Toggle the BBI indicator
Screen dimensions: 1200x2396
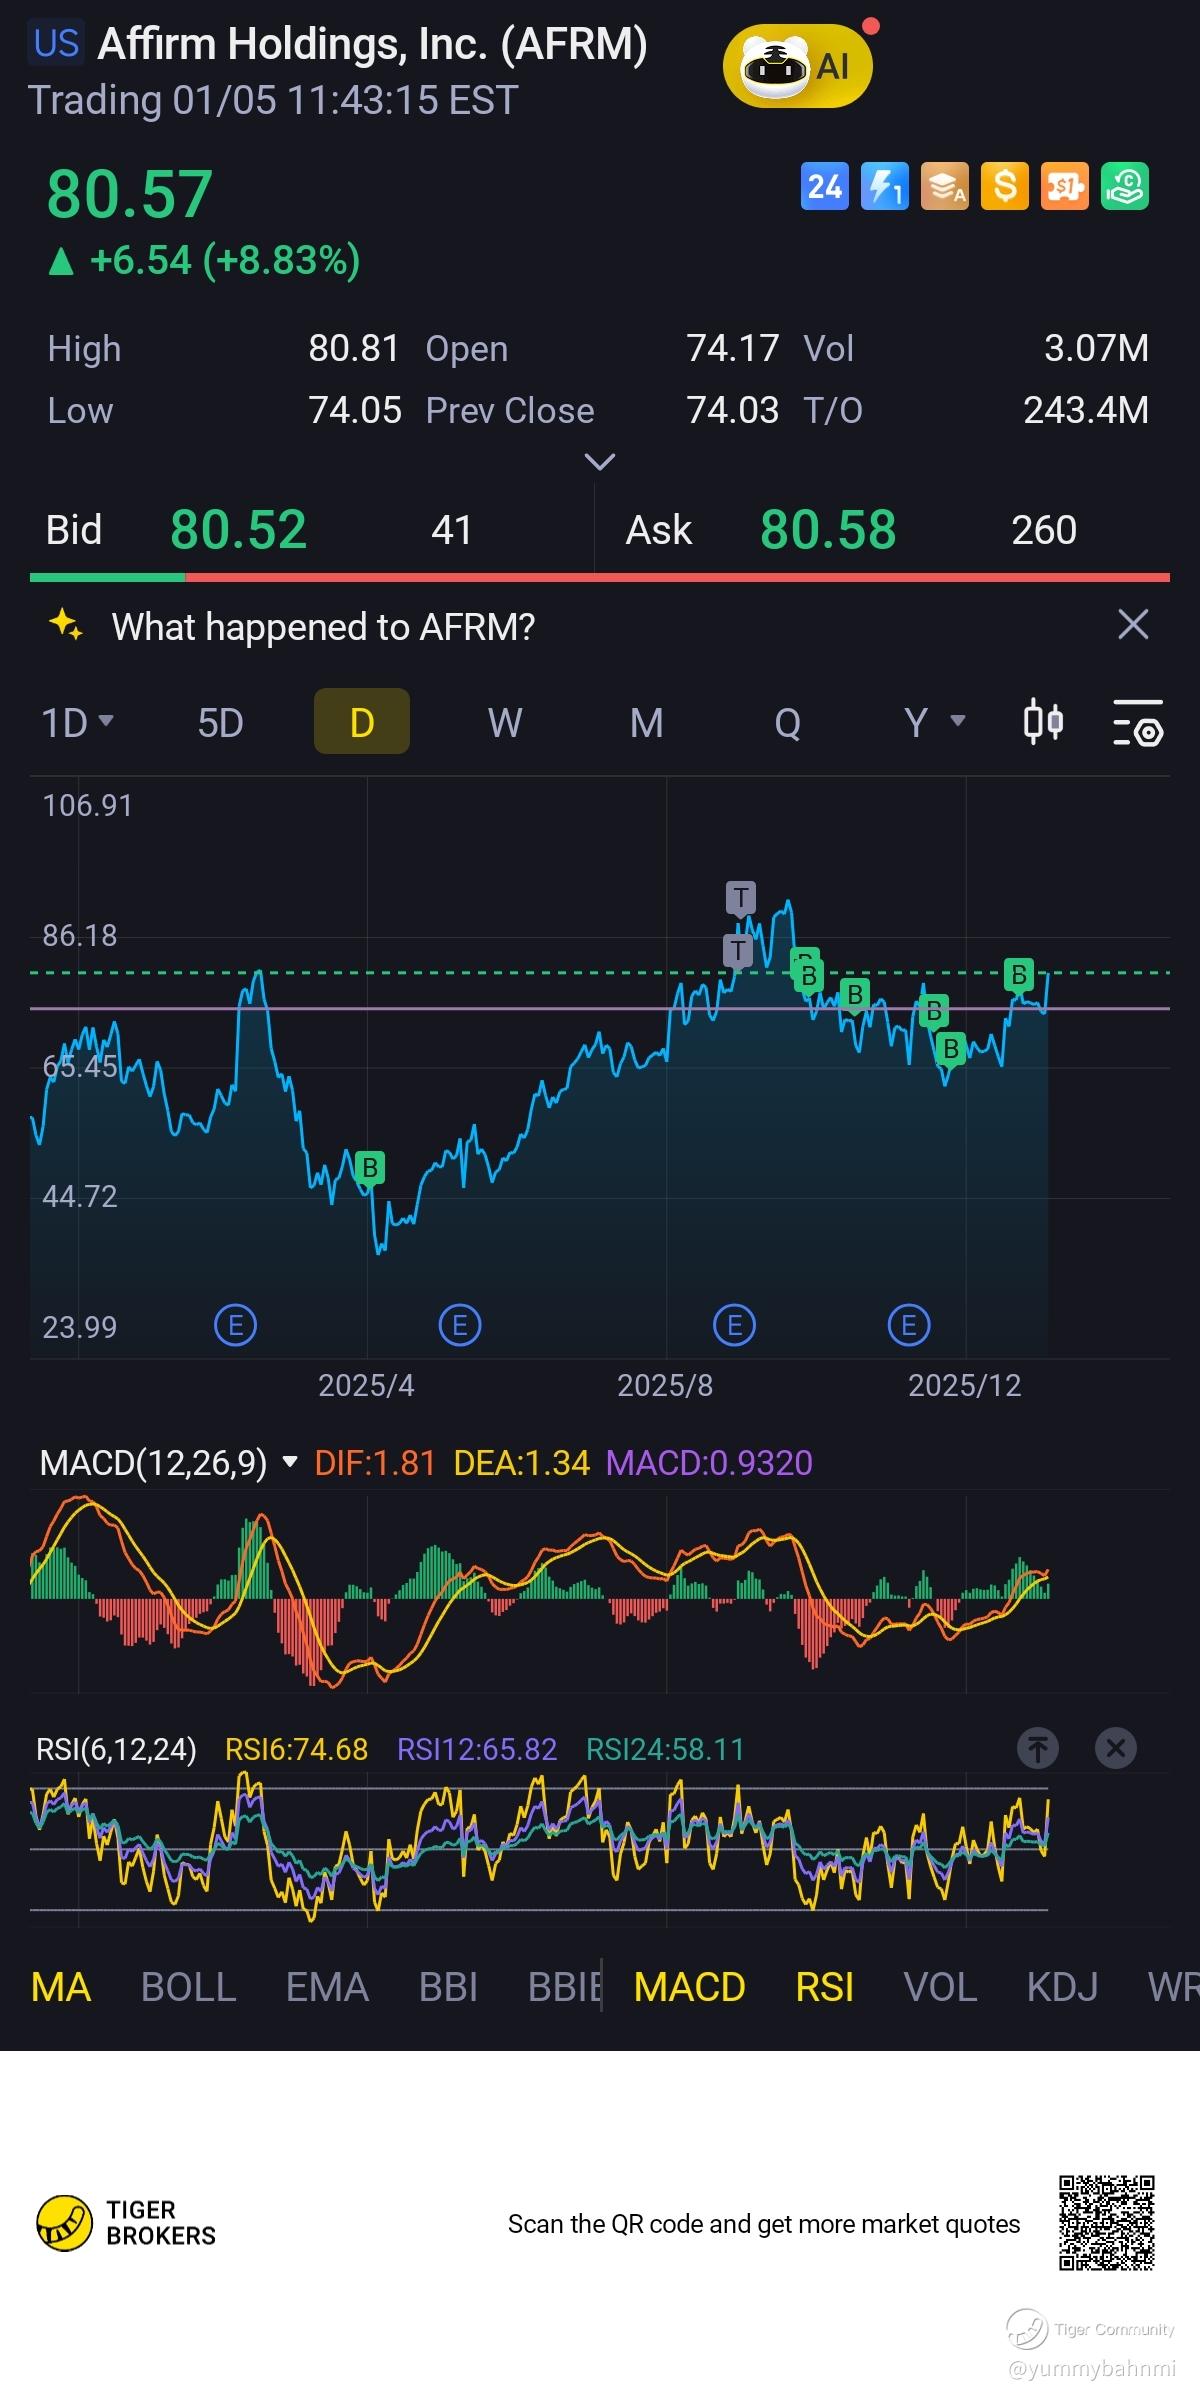click(448, 1987)
